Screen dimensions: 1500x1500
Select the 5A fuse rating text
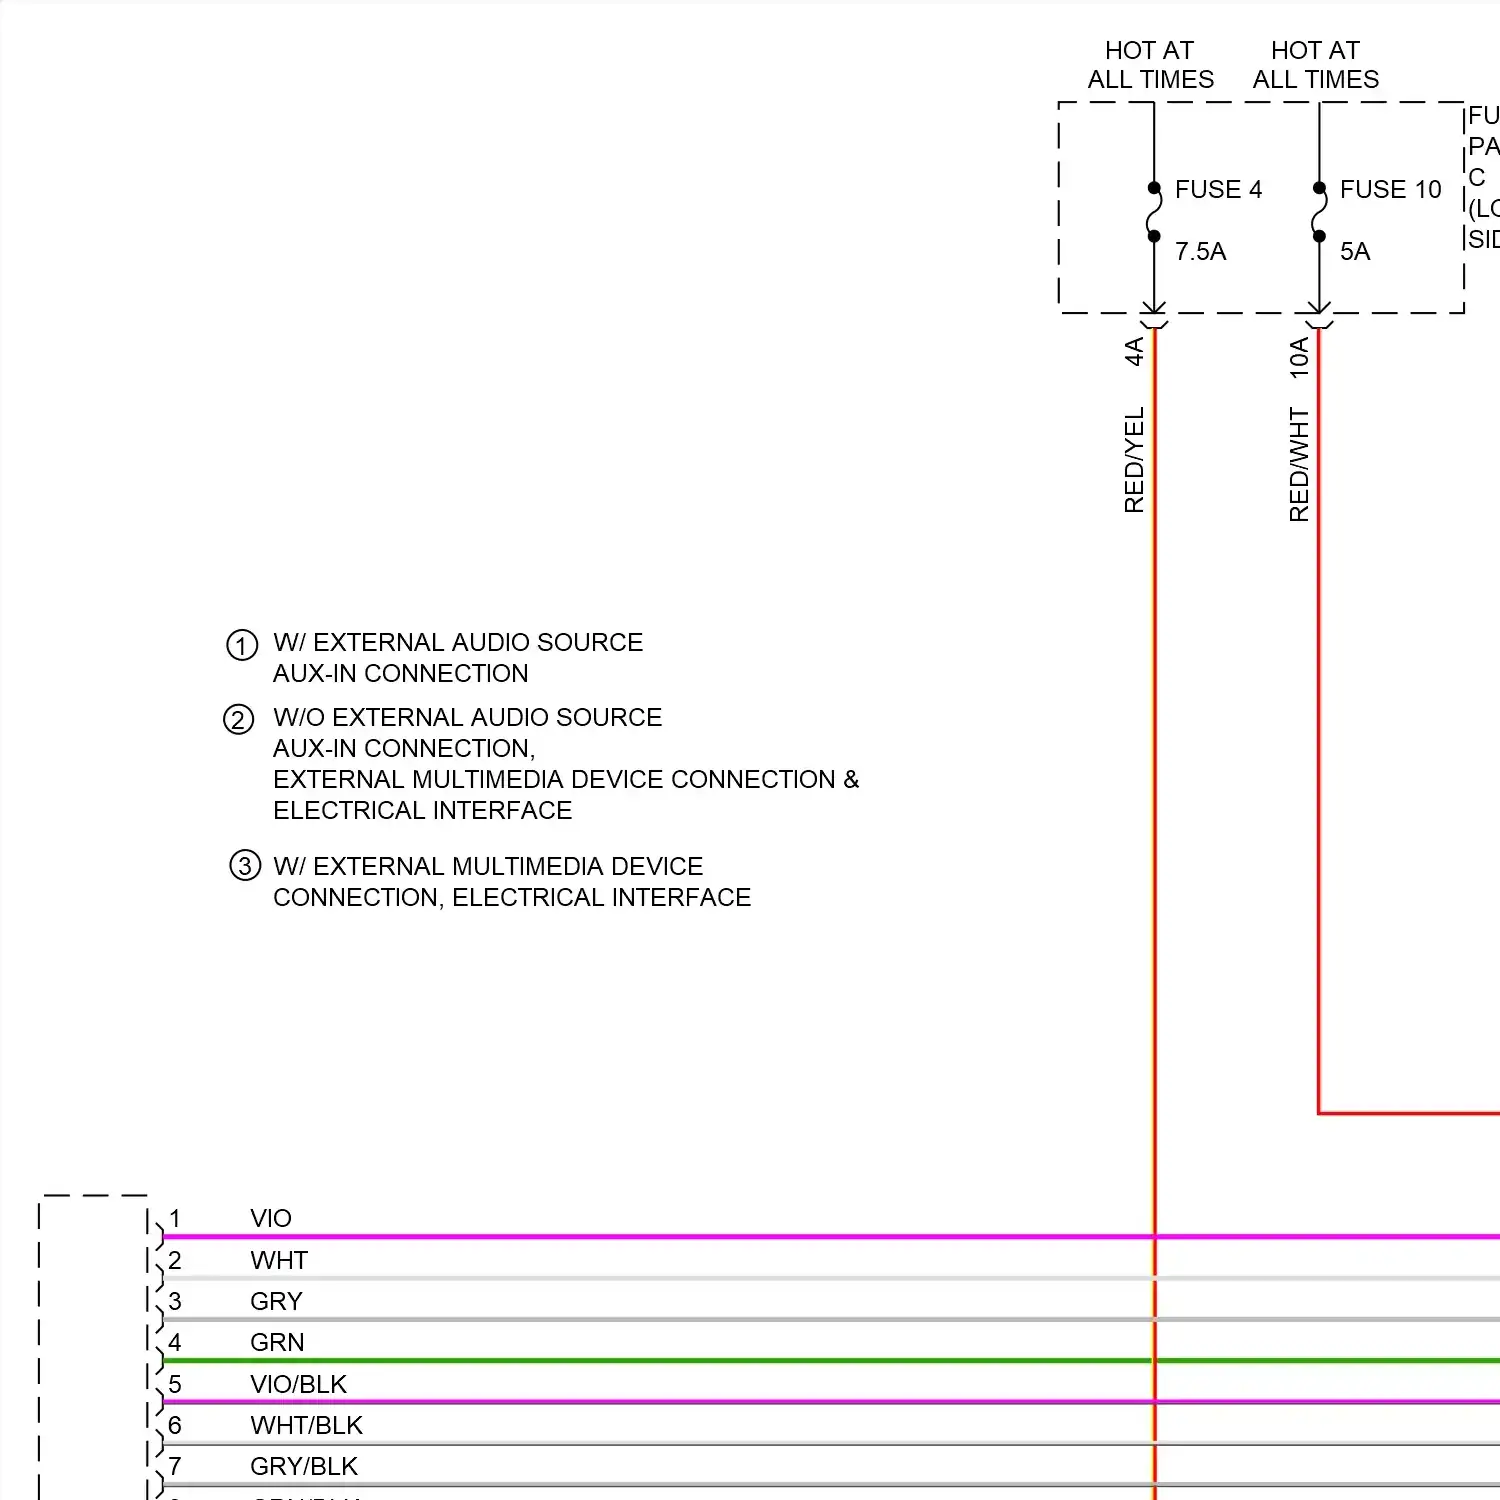(x=1355, y=251)
